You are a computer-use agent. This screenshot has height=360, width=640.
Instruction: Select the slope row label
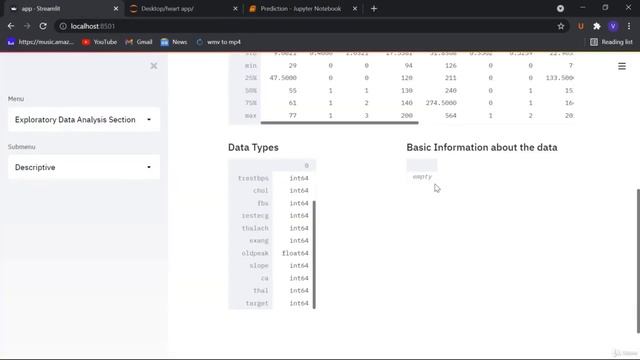click(x=259, y=266)
